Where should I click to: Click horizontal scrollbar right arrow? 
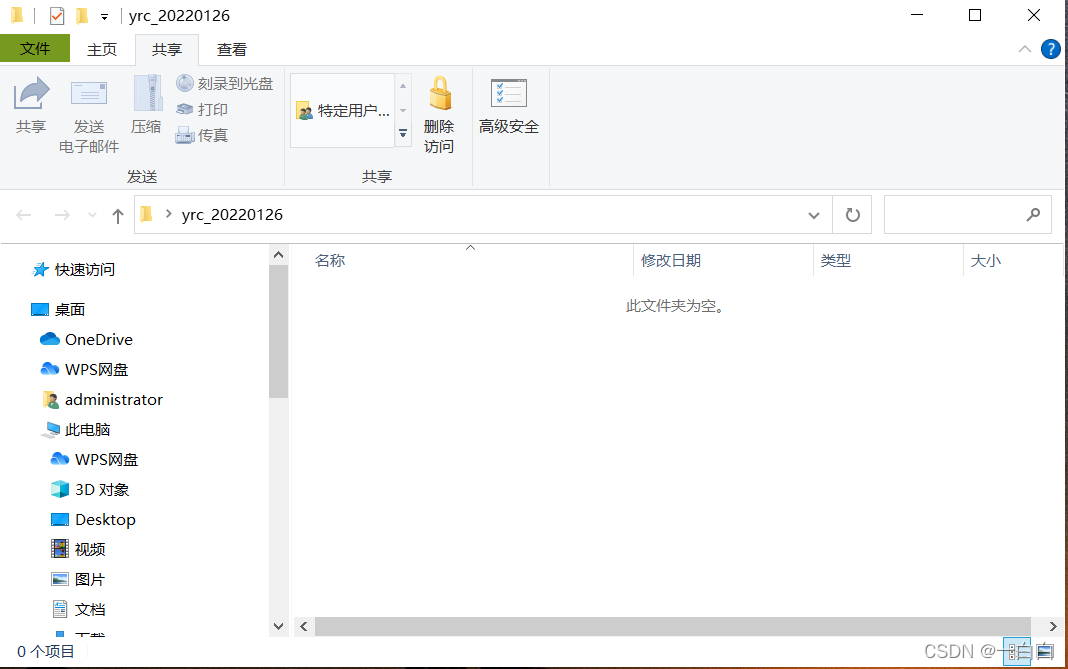tap(1053, 626)
